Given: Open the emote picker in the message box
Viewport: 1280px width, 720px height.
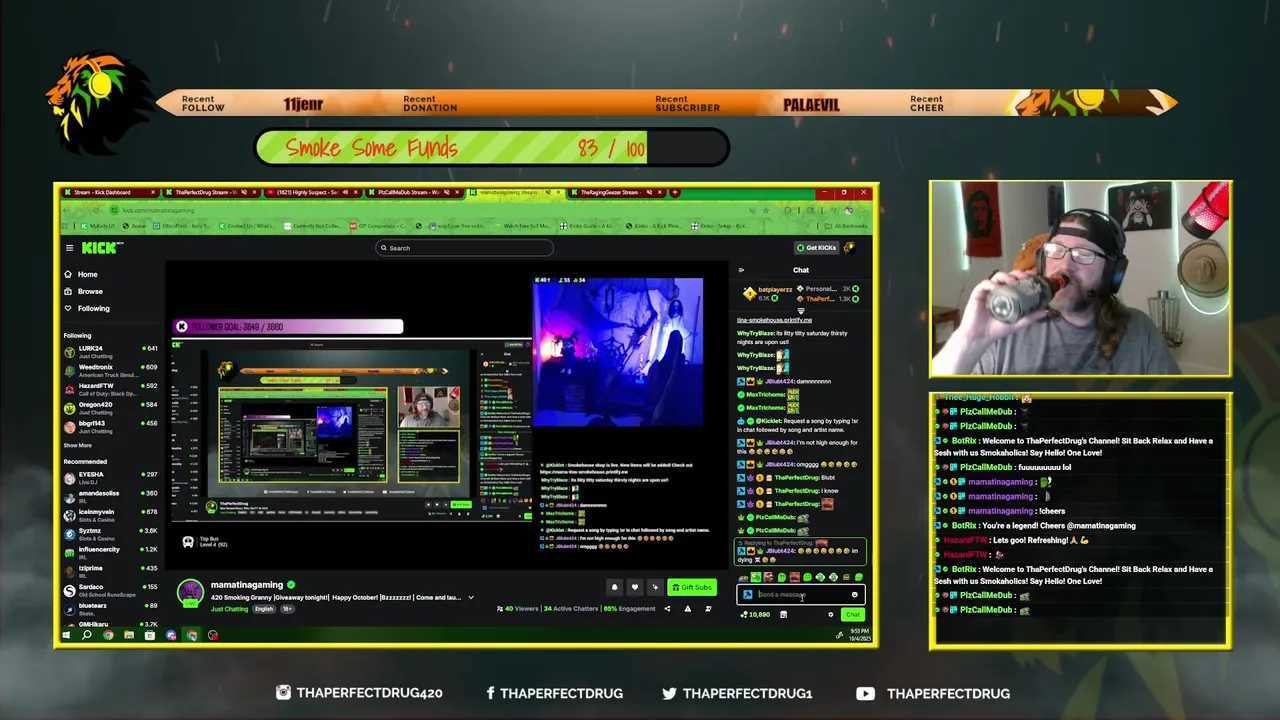Looking at the screenshot, I should pos(854,595).
